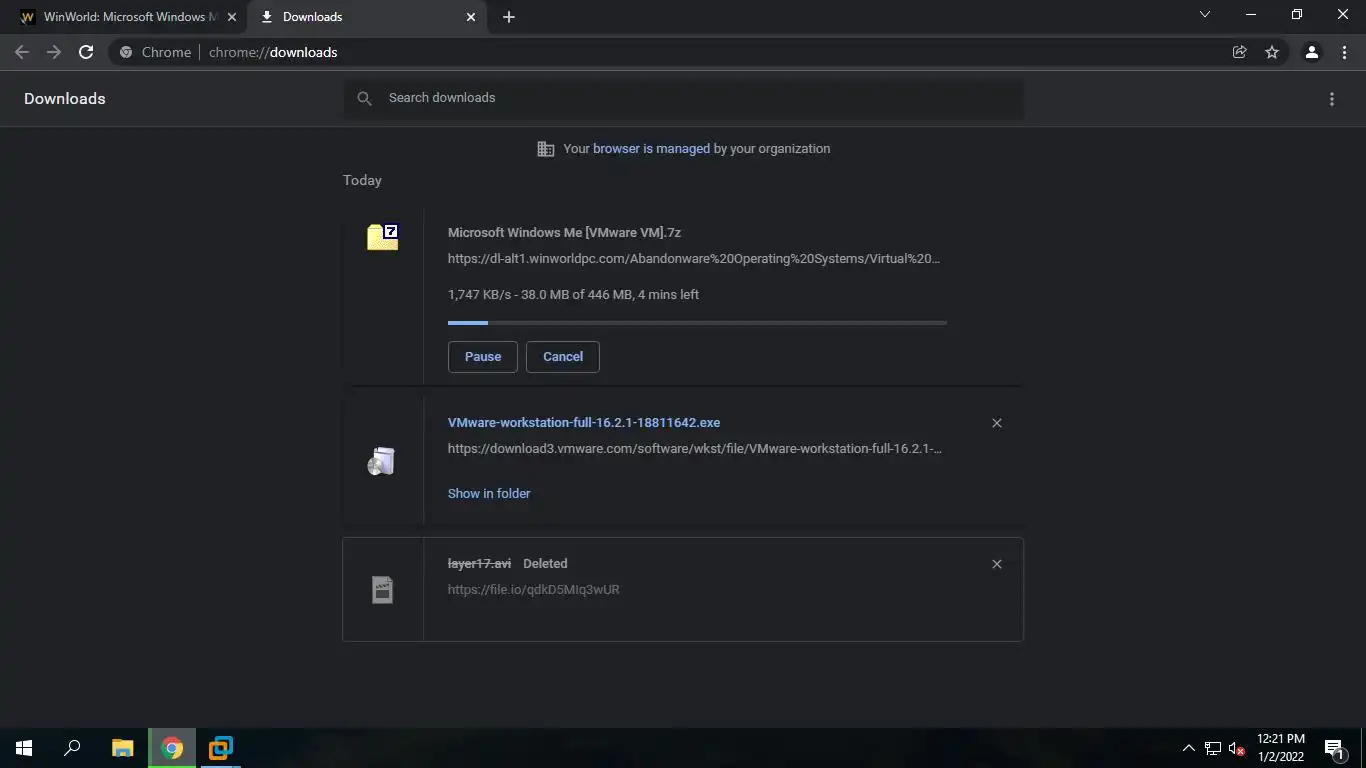Click Show in folder for VMware installer
Screen dimensions: 1366x768
point(489,493)
